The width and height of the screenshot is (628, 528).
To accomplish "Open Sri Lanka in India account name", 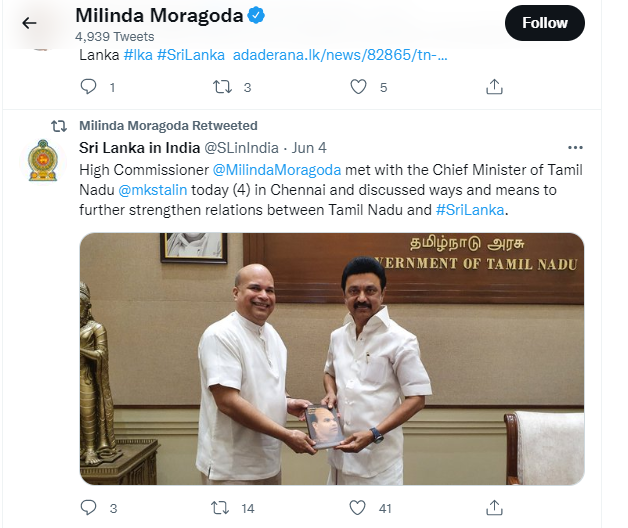I will click(x=139, y=148).
